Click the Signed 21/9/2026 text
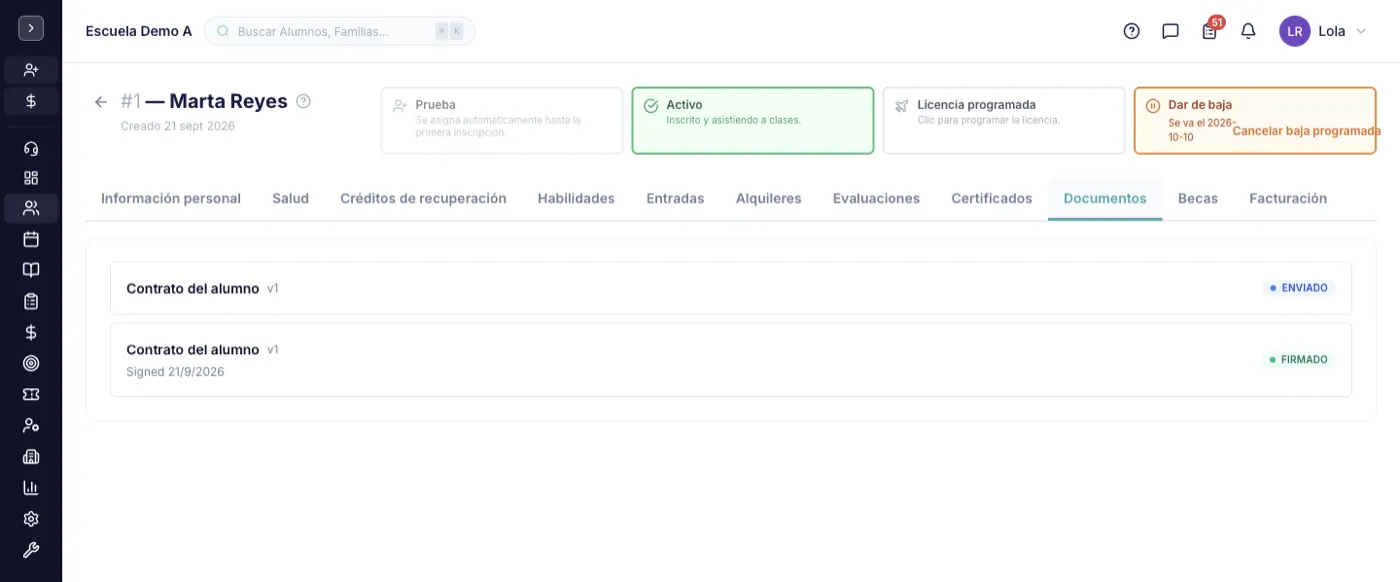This screenshot has height=582, width=1400. coord(175,372)
